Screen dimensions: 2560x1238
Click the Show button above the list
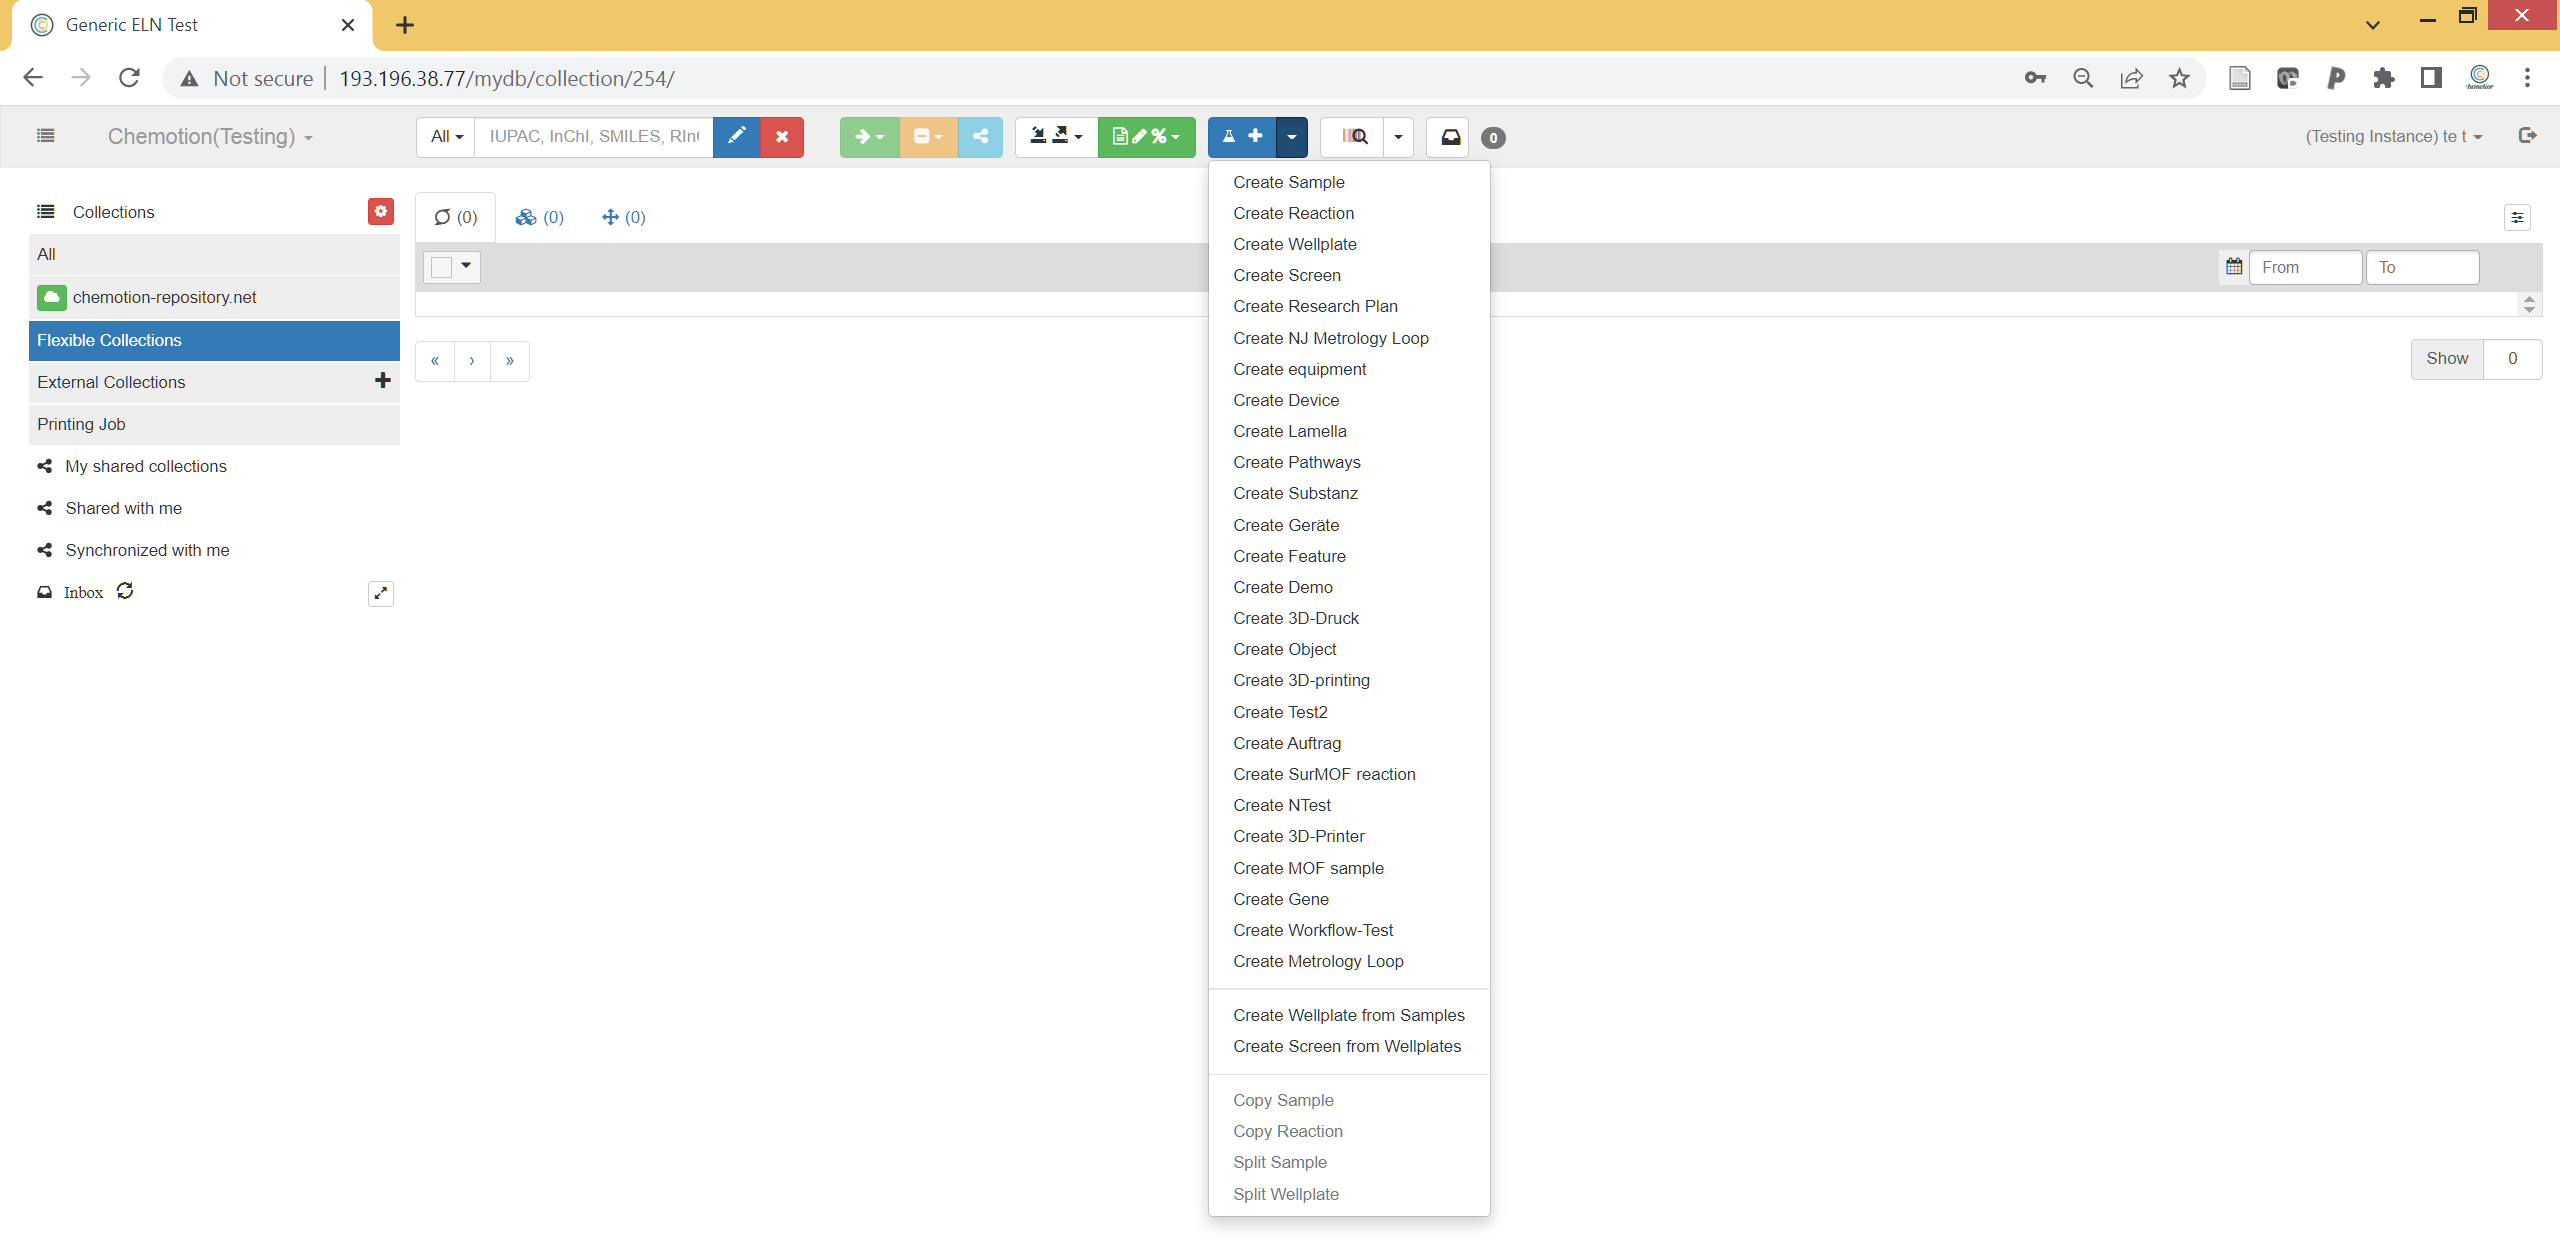click(2447, 358)
